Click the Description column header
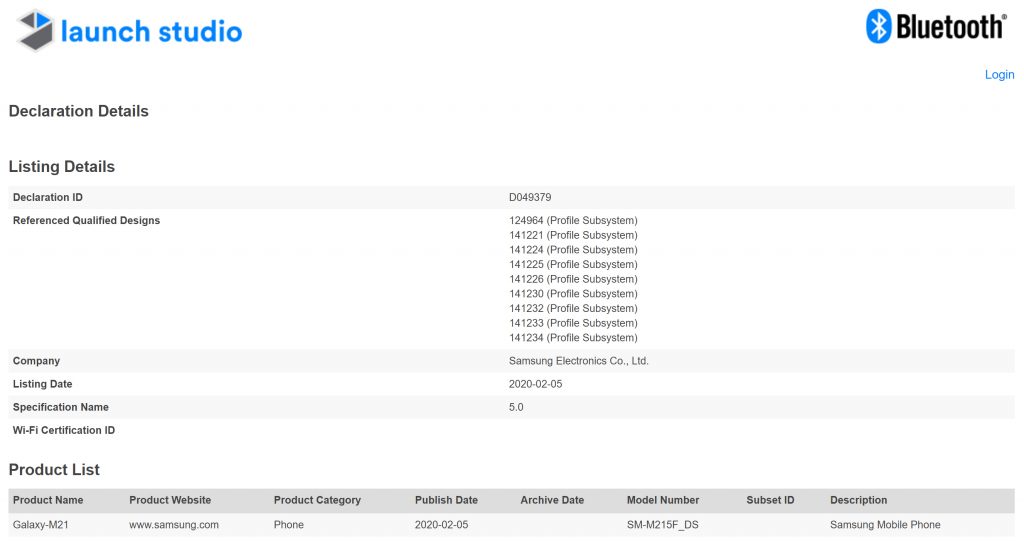1024x543 pixels. 858,500
